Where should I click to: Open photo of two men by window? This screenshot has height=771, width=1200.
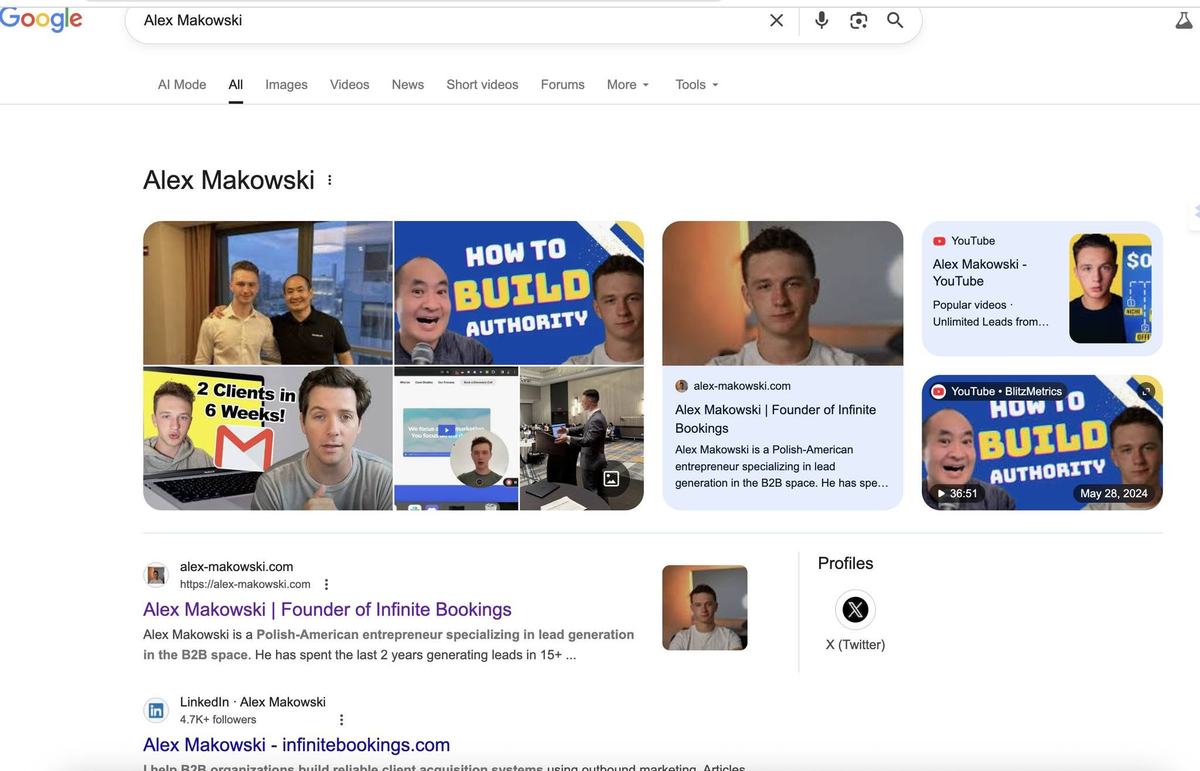pos(268,293)
